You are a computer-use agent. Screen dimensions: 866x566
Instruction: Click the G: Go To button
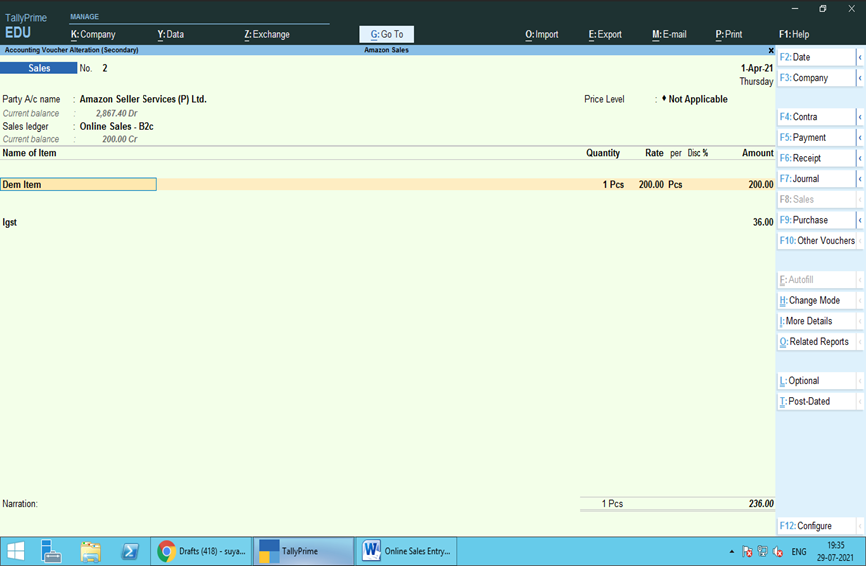pyautogui.click(x=387, y=34)
